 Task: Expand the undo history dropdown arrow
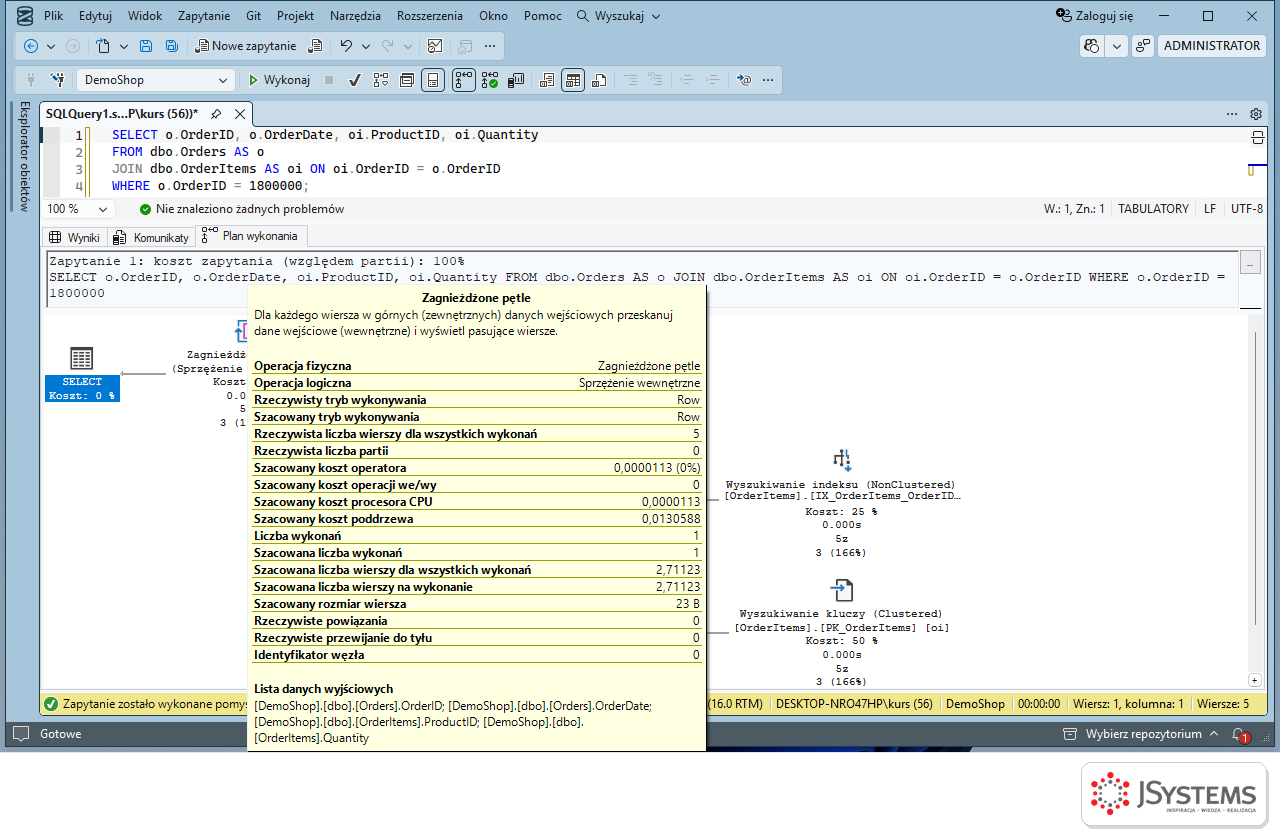[x=365, y=46]
